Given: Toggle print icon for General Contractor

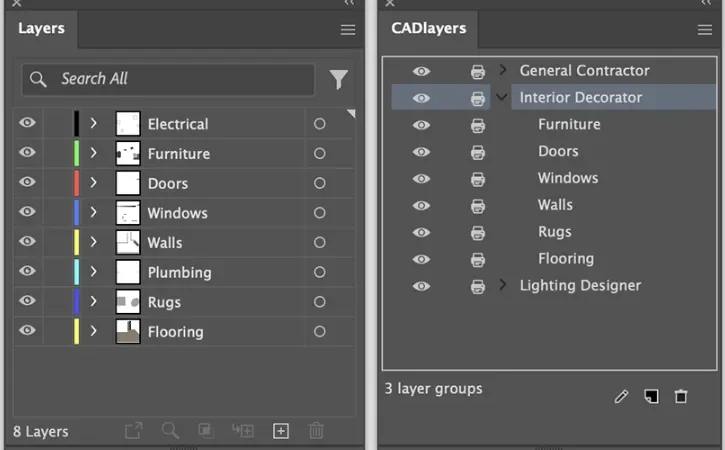Looking at the screenshot, I should point(478,72).
